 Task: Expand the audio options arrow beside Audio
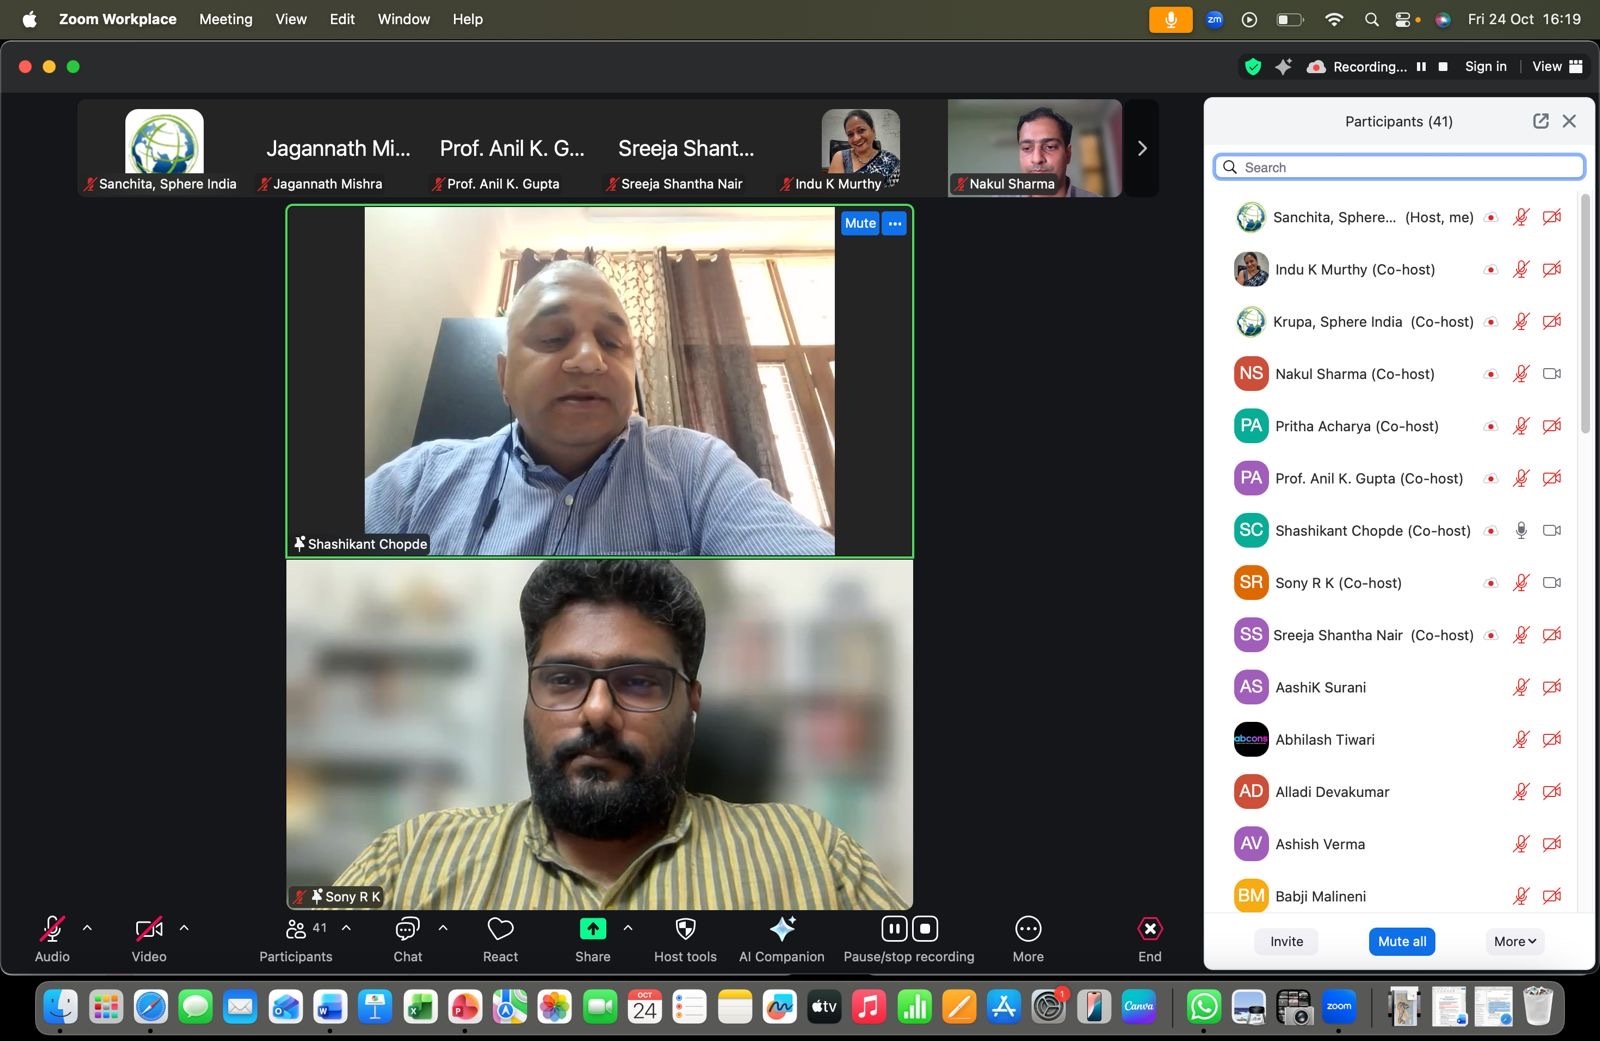tap(87, 928)
